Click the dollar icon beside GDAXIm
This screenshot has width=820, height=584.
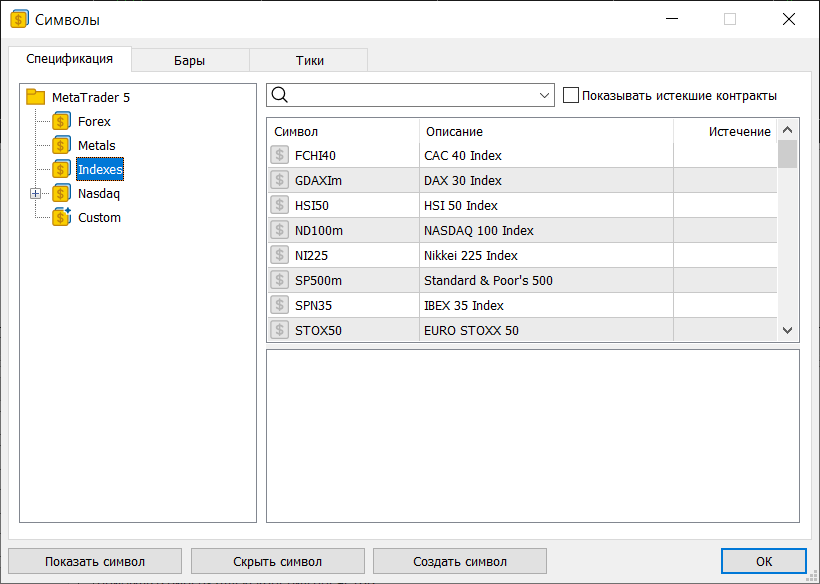click(279, 180)
